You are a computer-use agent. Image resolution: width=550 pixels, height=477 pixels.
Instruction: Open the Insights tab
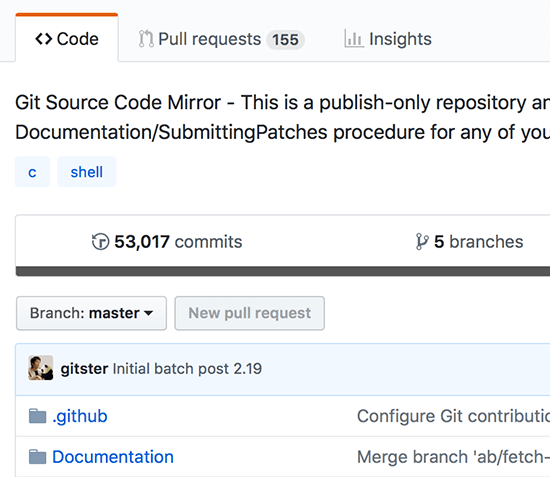tap(388, 39)
